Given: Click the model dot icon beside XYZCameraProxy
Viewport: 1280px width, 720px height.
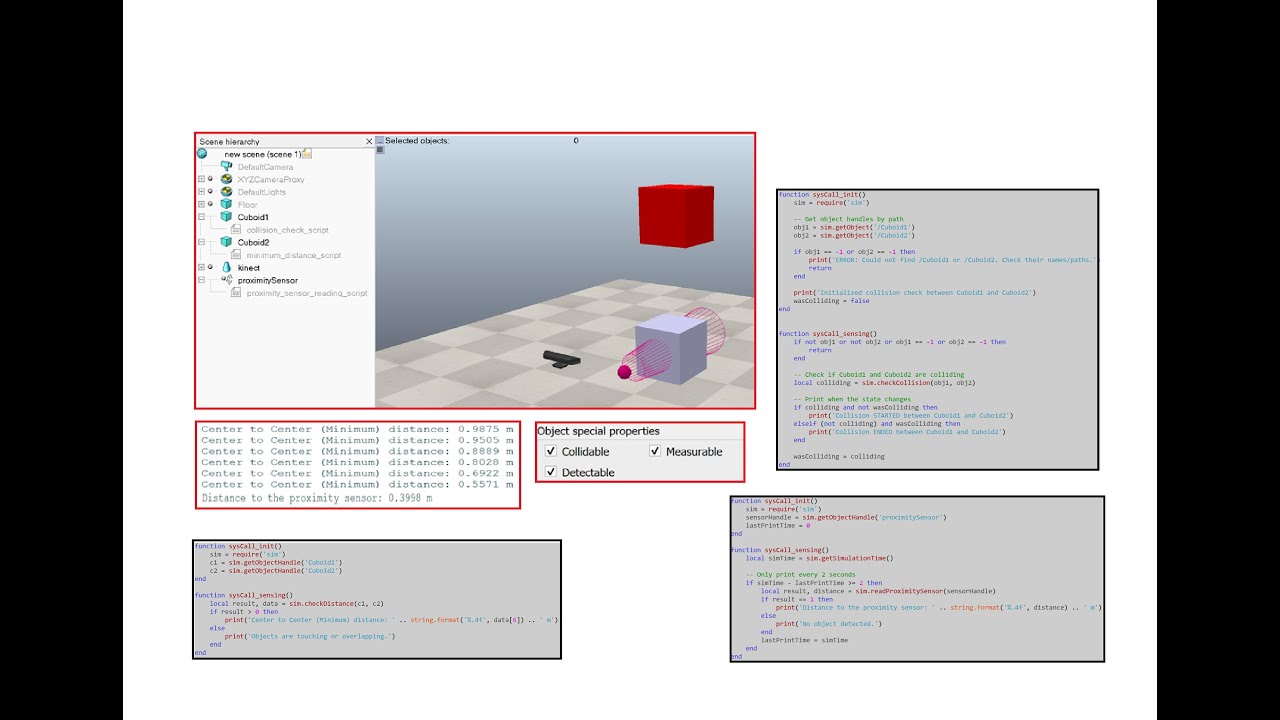Looking at the screenshot, I should click(210, 179).
